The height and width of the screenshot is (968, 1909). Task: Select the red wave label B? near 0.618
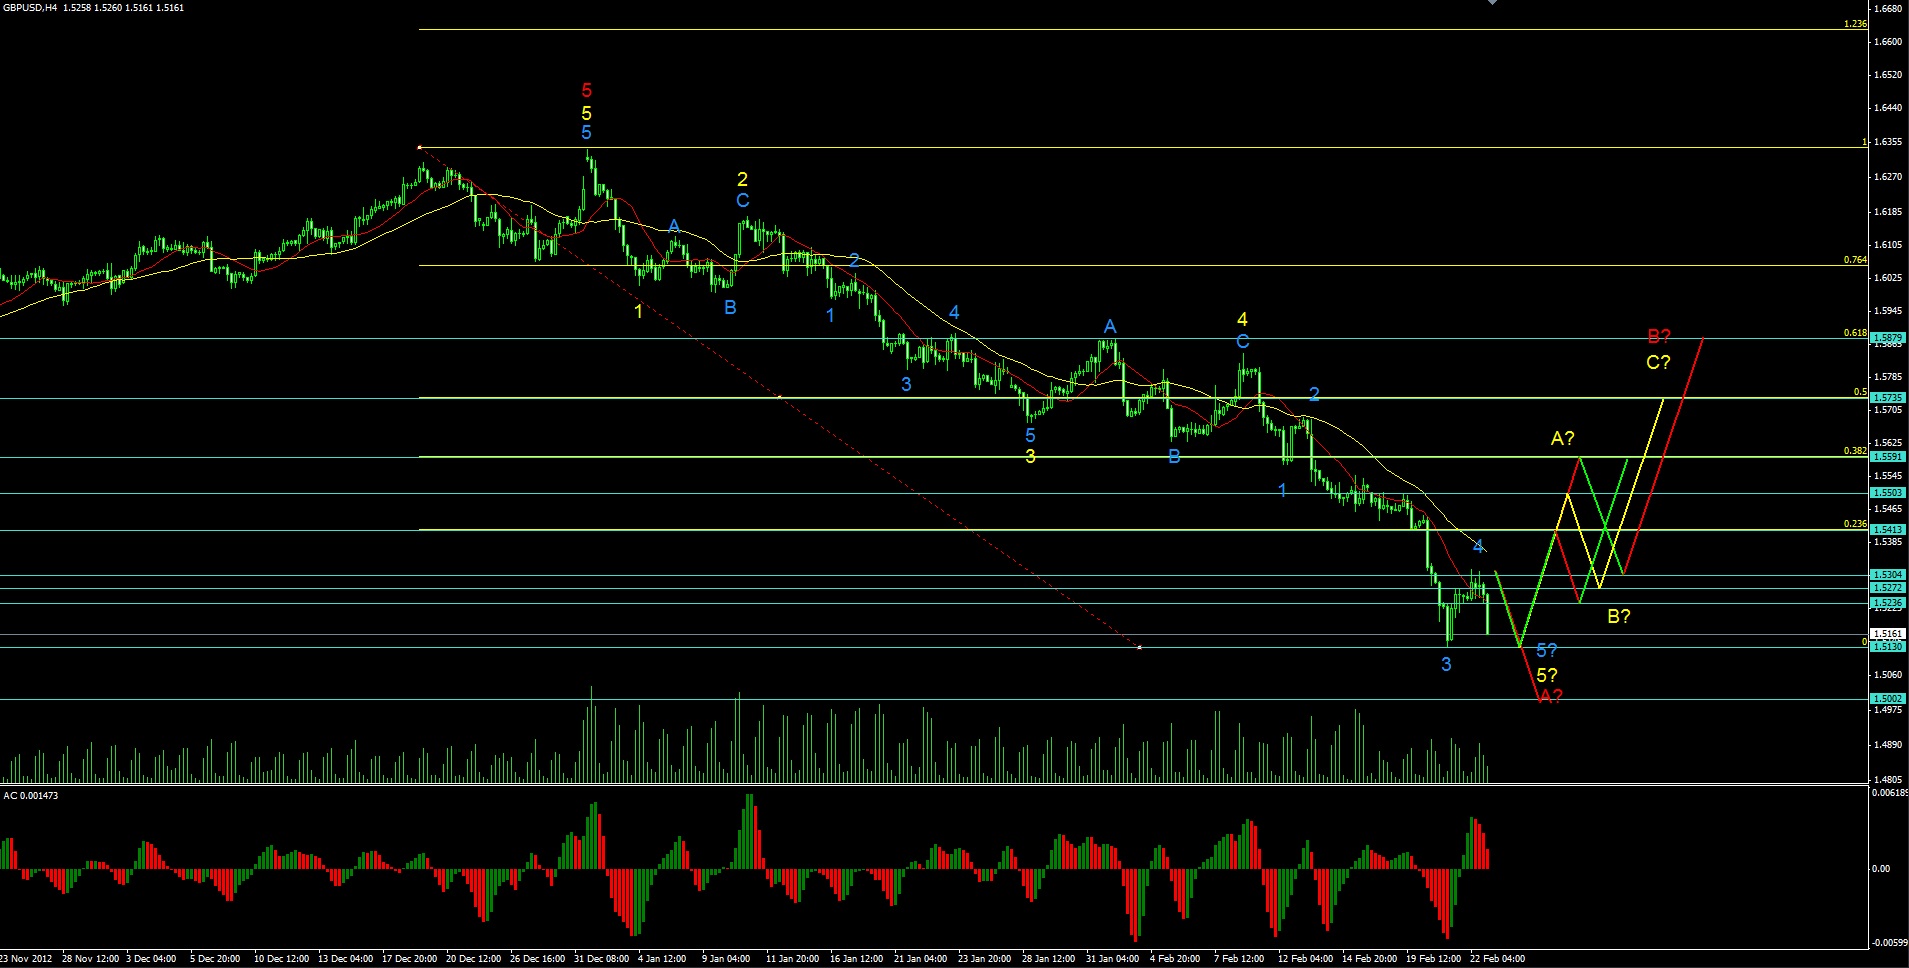click(1659, 337)
